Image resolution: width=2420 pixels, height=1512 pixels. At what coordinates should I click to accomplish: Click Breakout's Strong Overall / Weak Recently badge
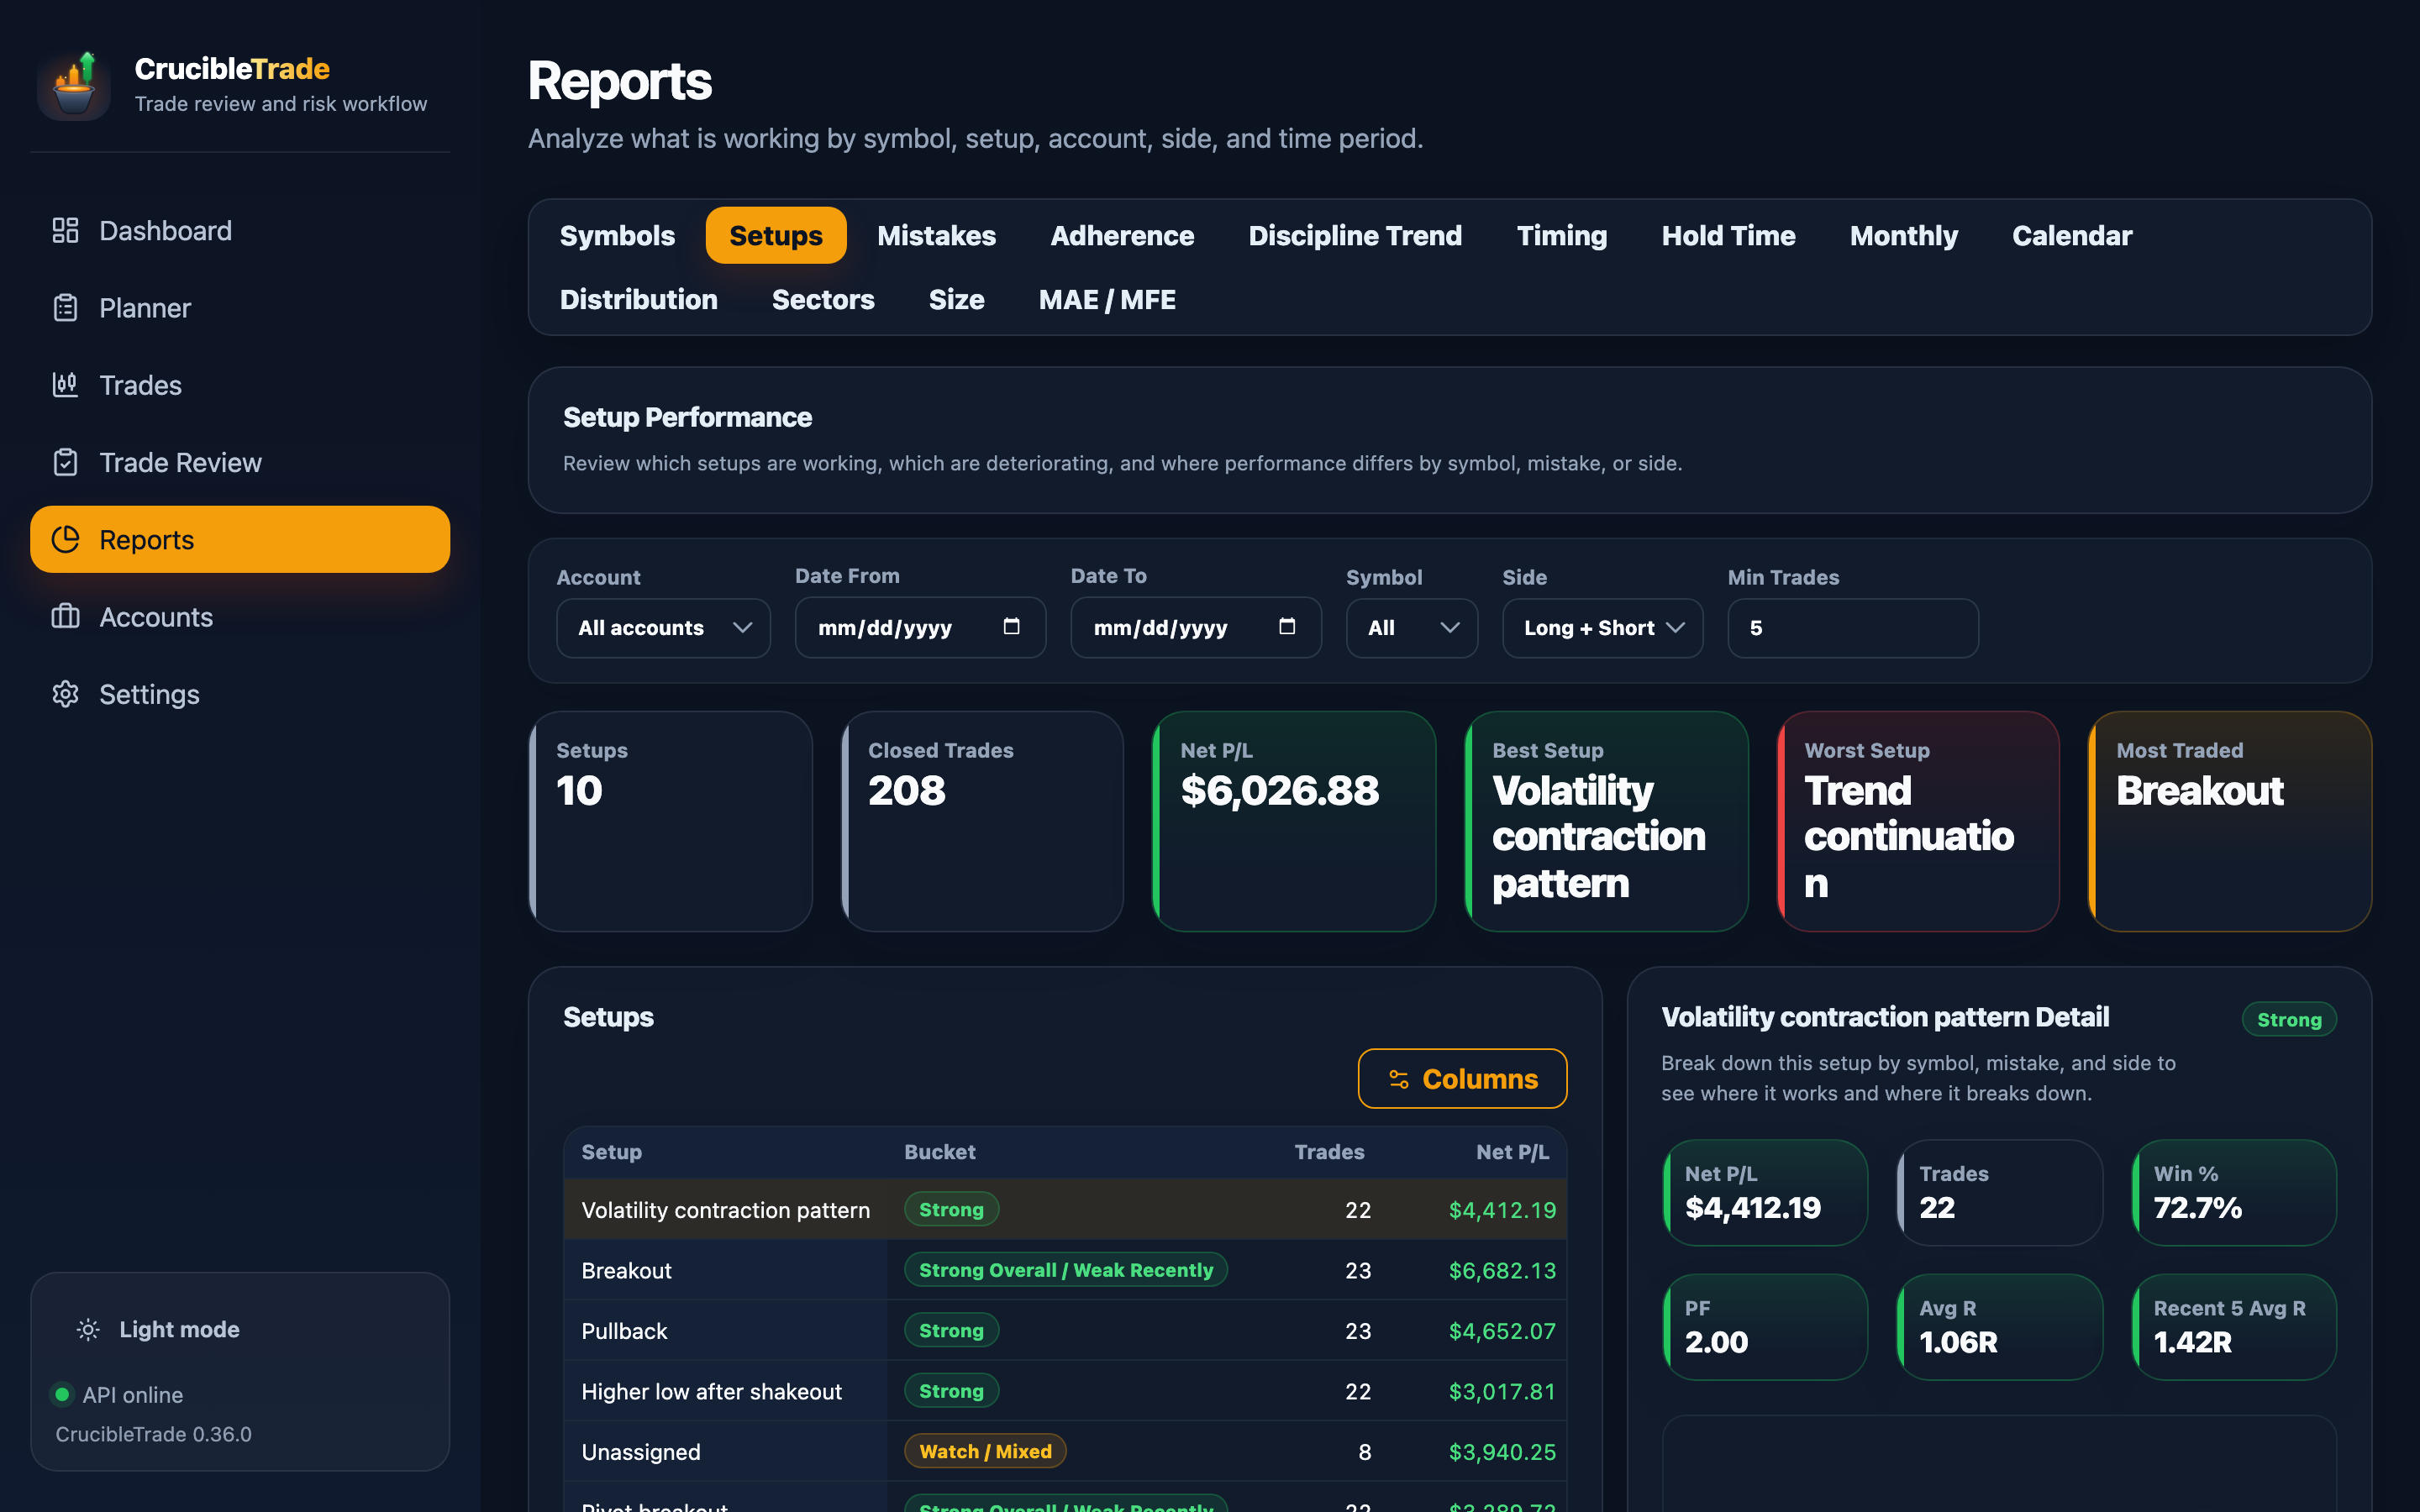pos(1066,1270)
